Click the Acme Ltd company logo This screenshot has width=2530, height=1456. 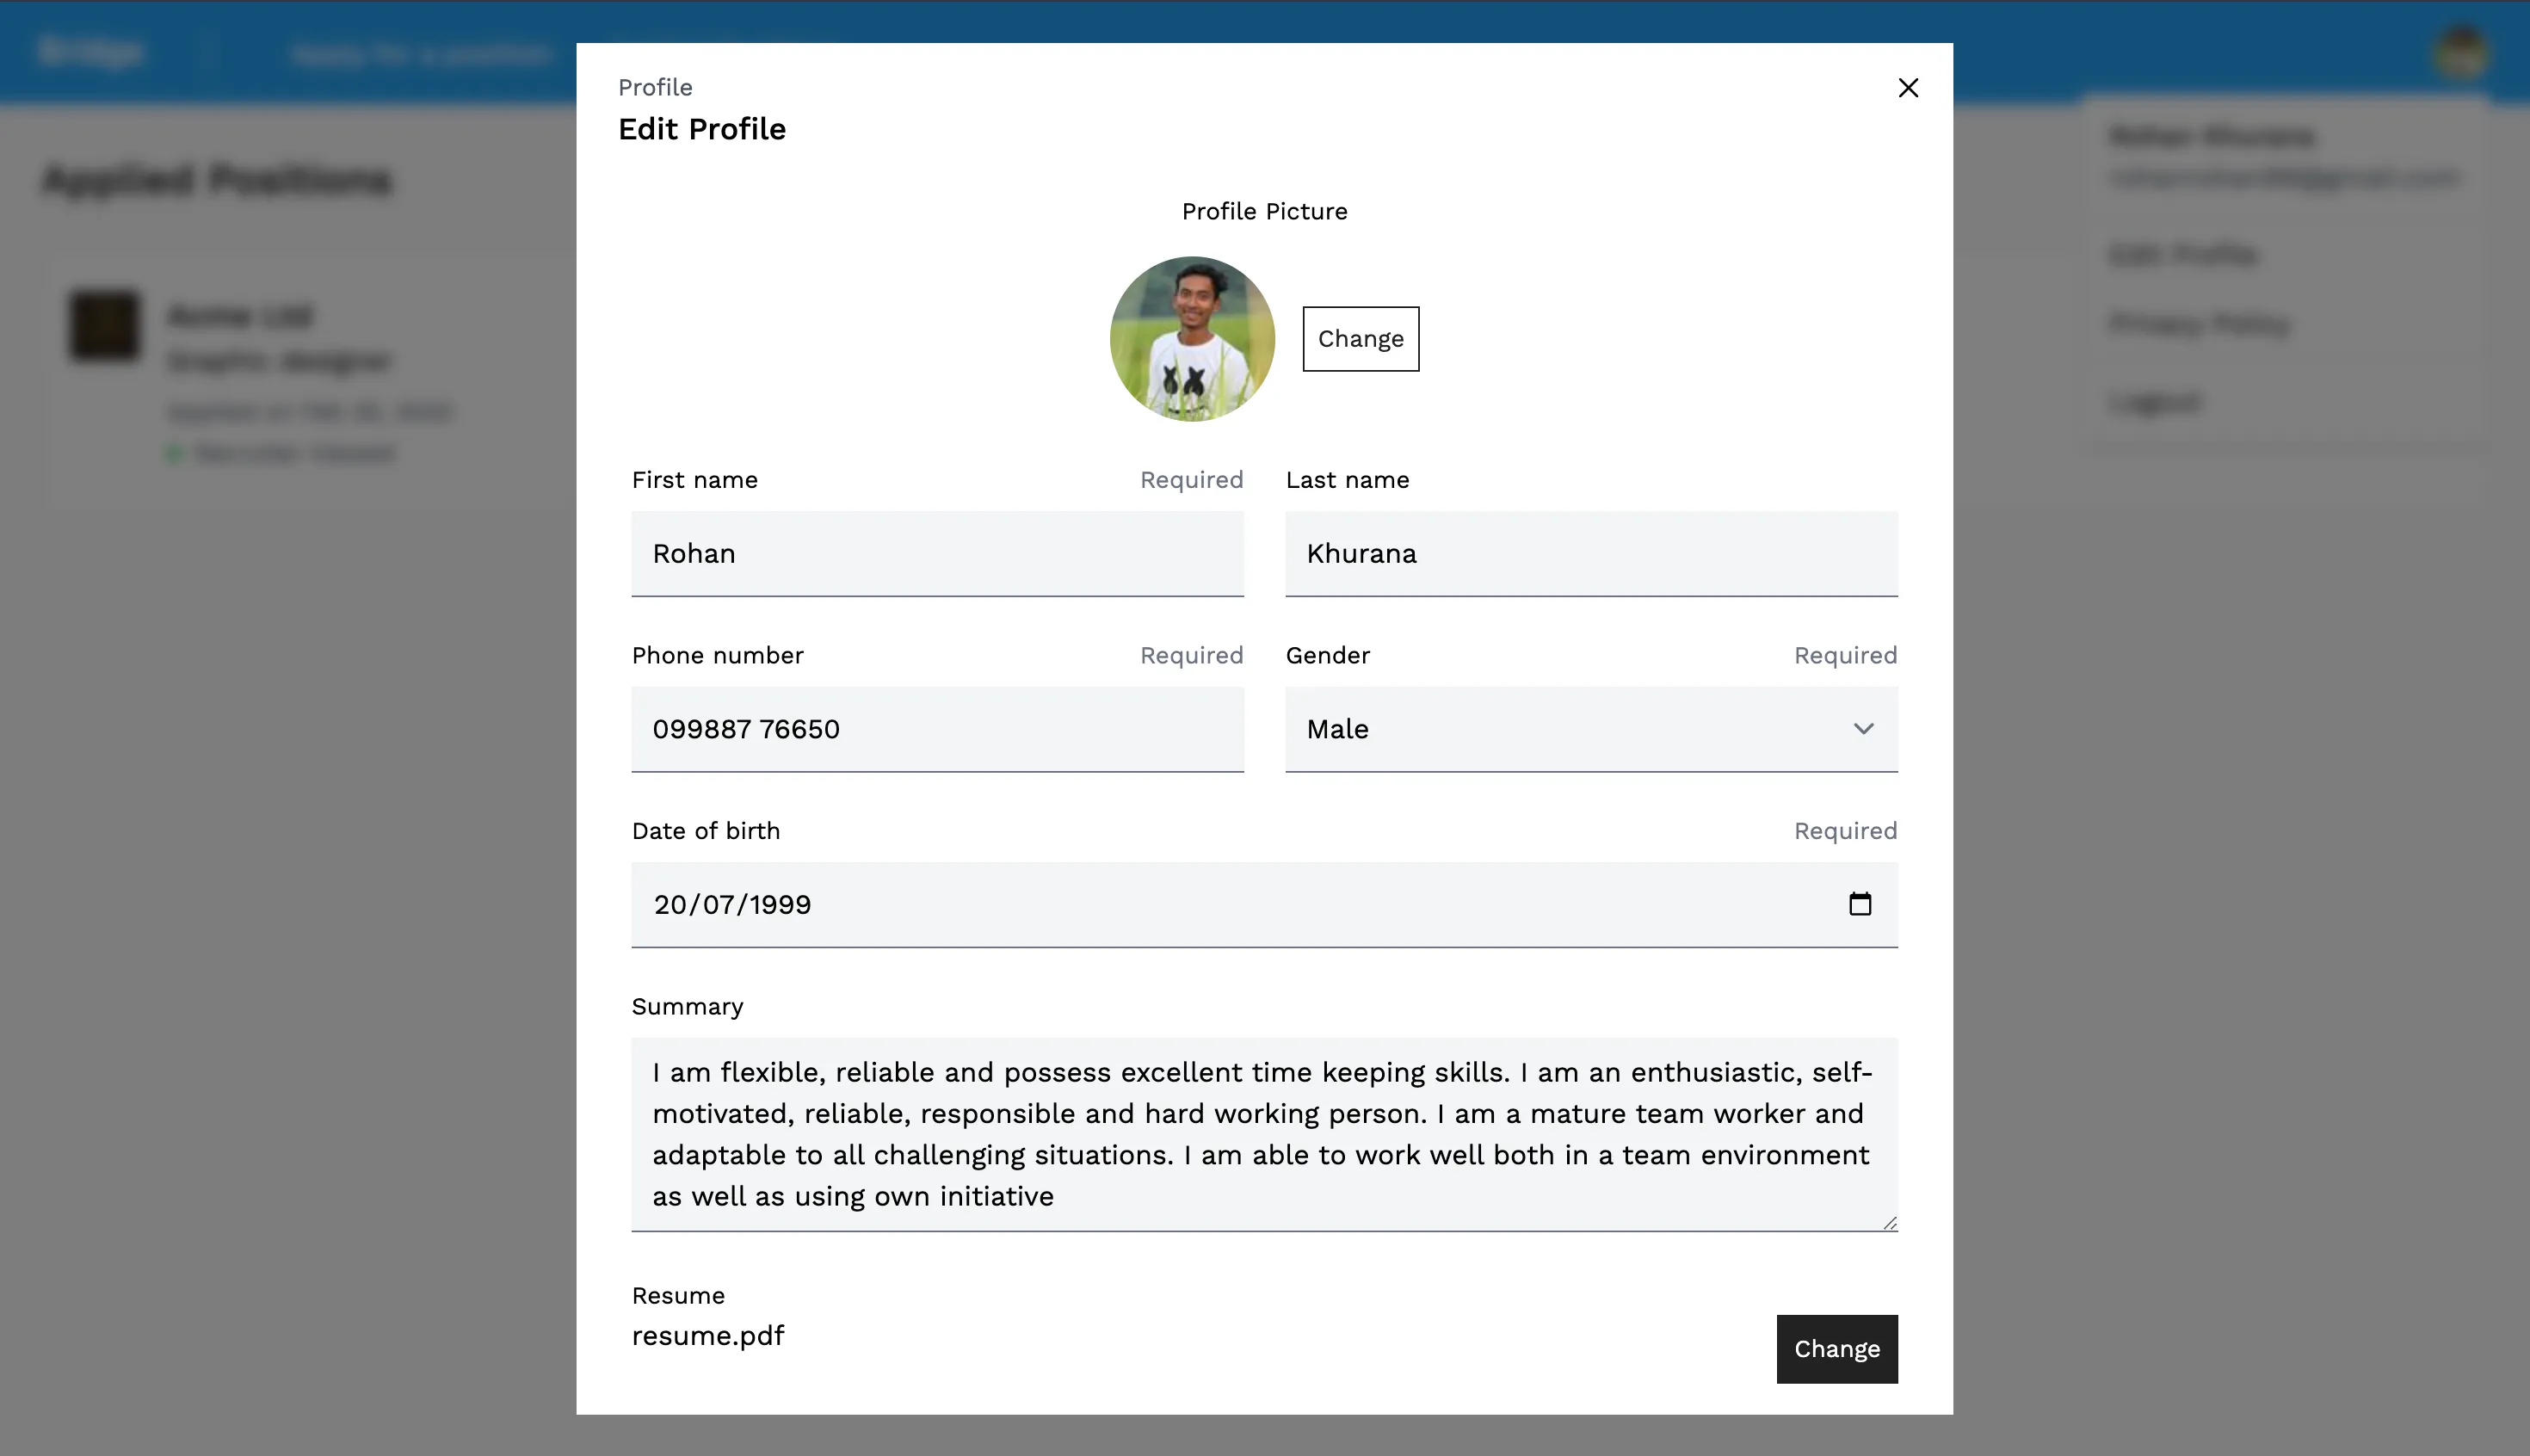click(x=105, y=326)
